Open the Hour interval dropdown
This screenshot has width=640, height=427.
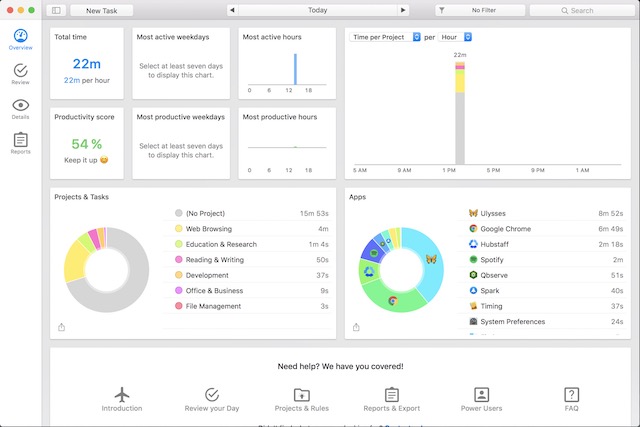(x=455, y=37)
